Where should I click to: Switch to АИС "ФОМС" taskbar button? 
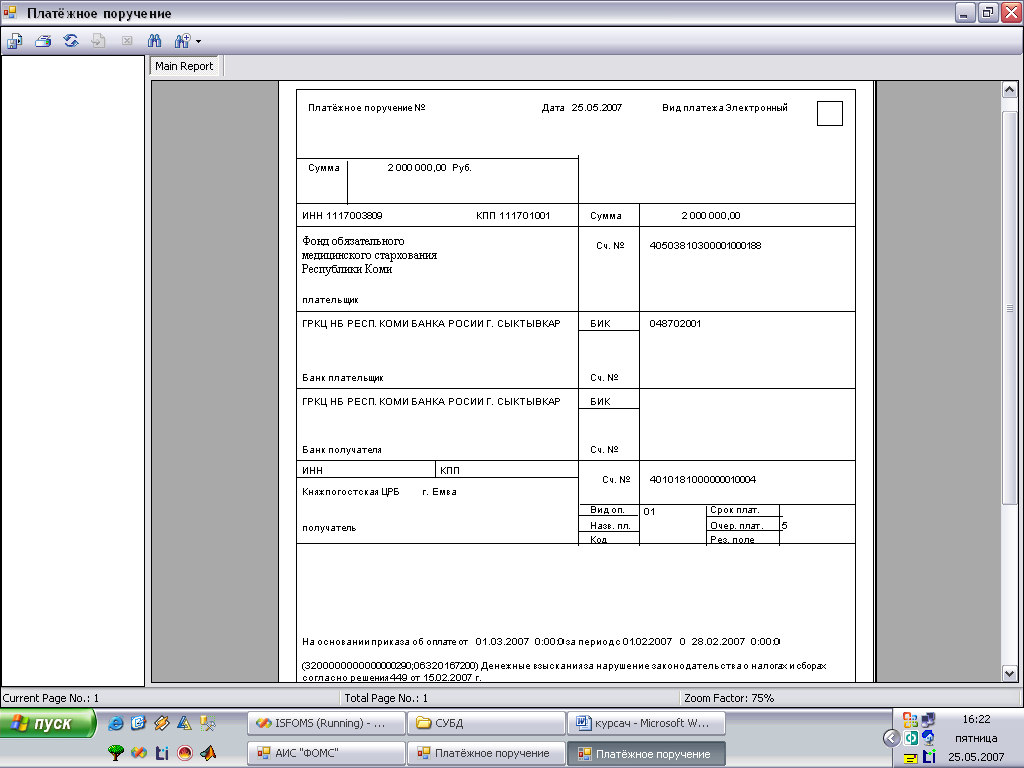coord(327,753)
